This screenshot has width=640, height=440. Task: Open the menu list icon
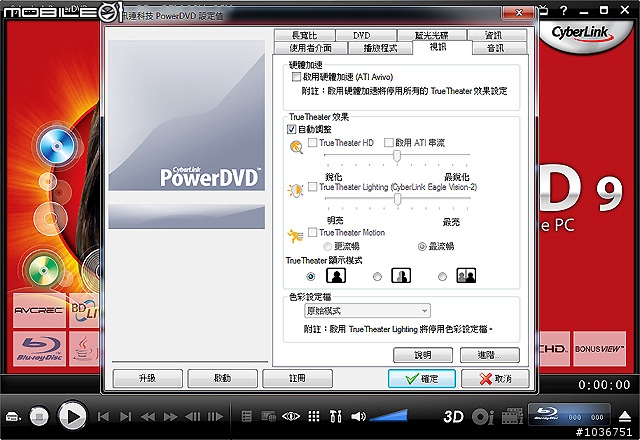click(247, 417)
